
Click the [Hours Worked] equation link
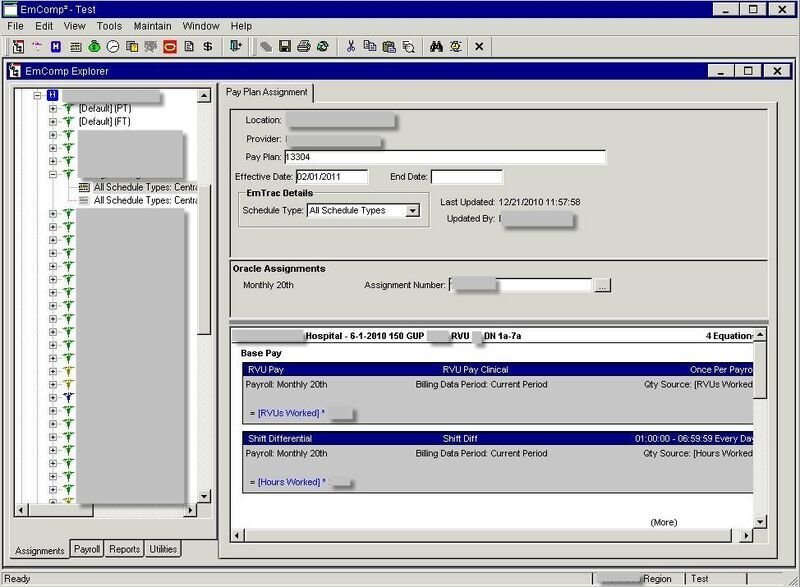coord(289,482)
